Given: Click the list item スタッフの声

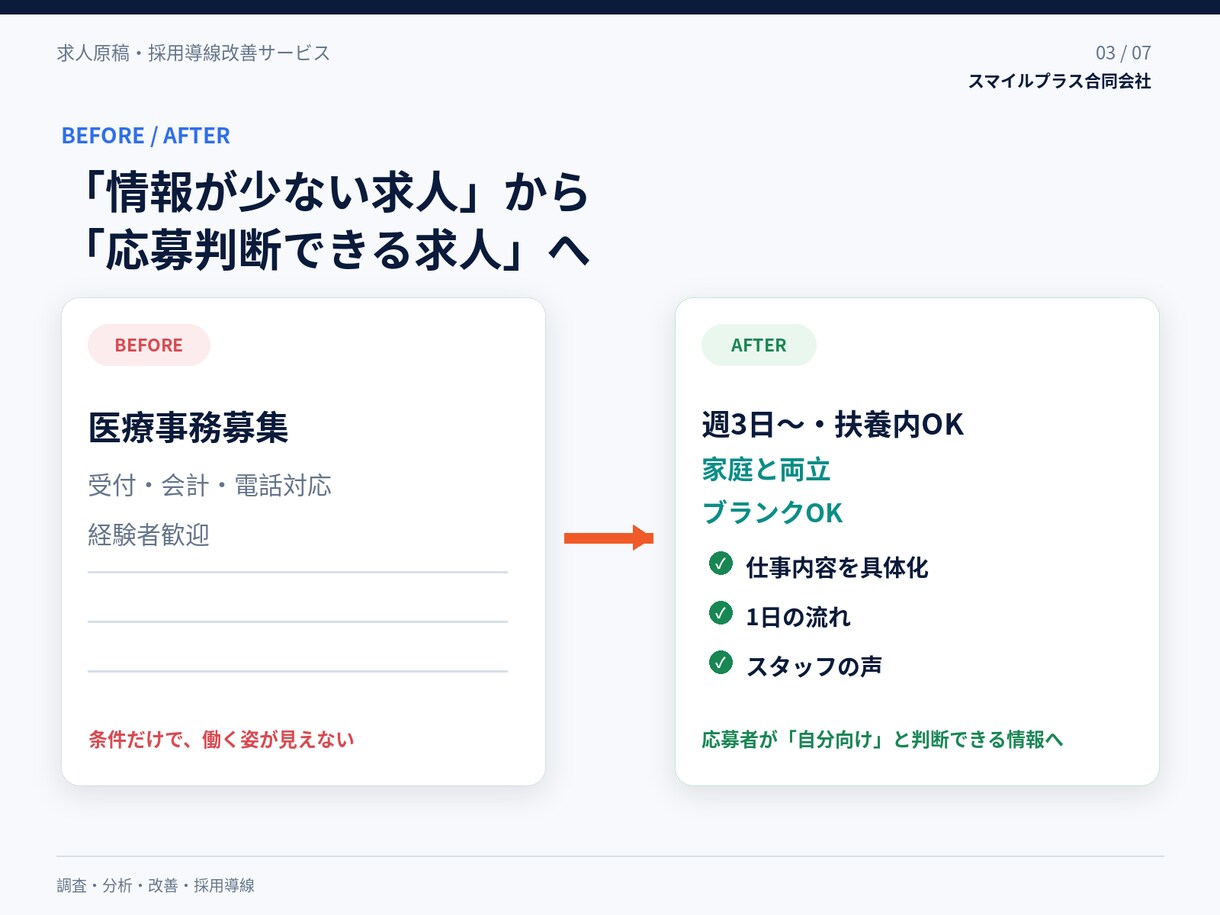Looking at the screenshot, I should click(814, 666).
